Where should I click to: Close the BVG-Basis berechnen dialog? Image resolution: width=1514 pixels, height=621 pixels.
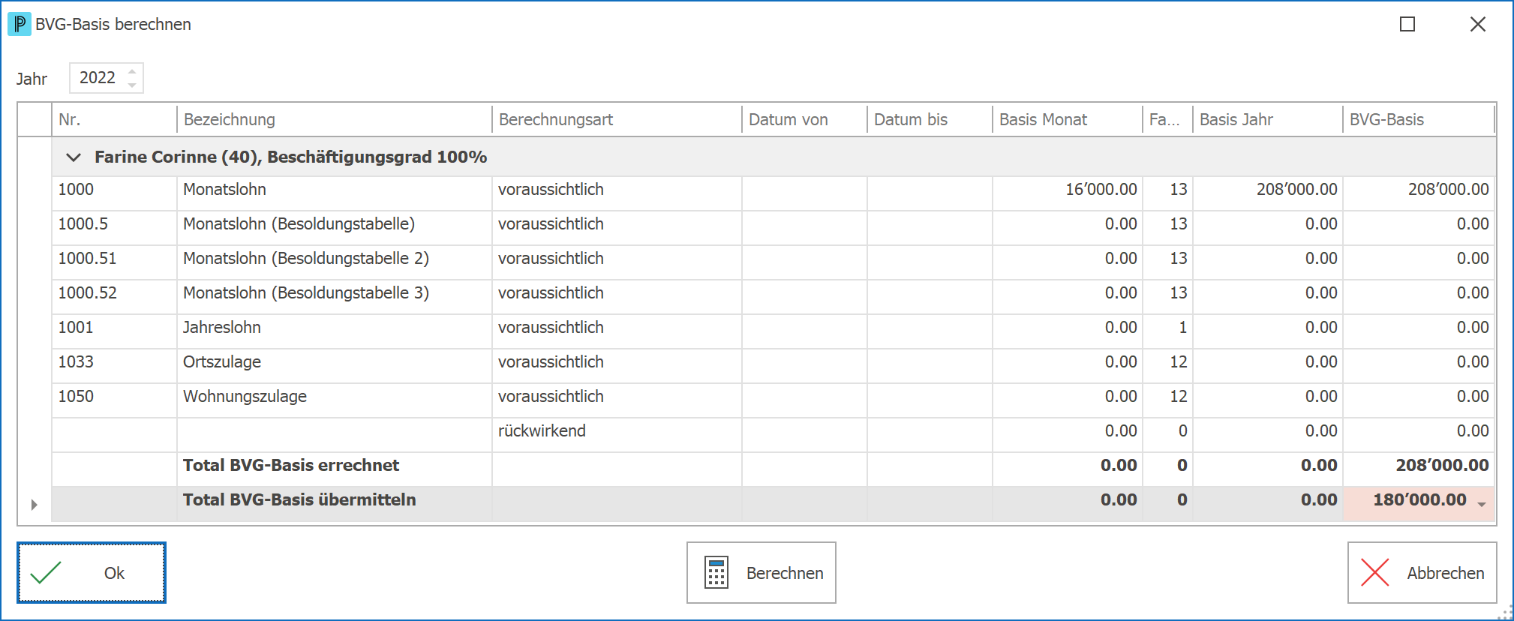[1477, 24]
